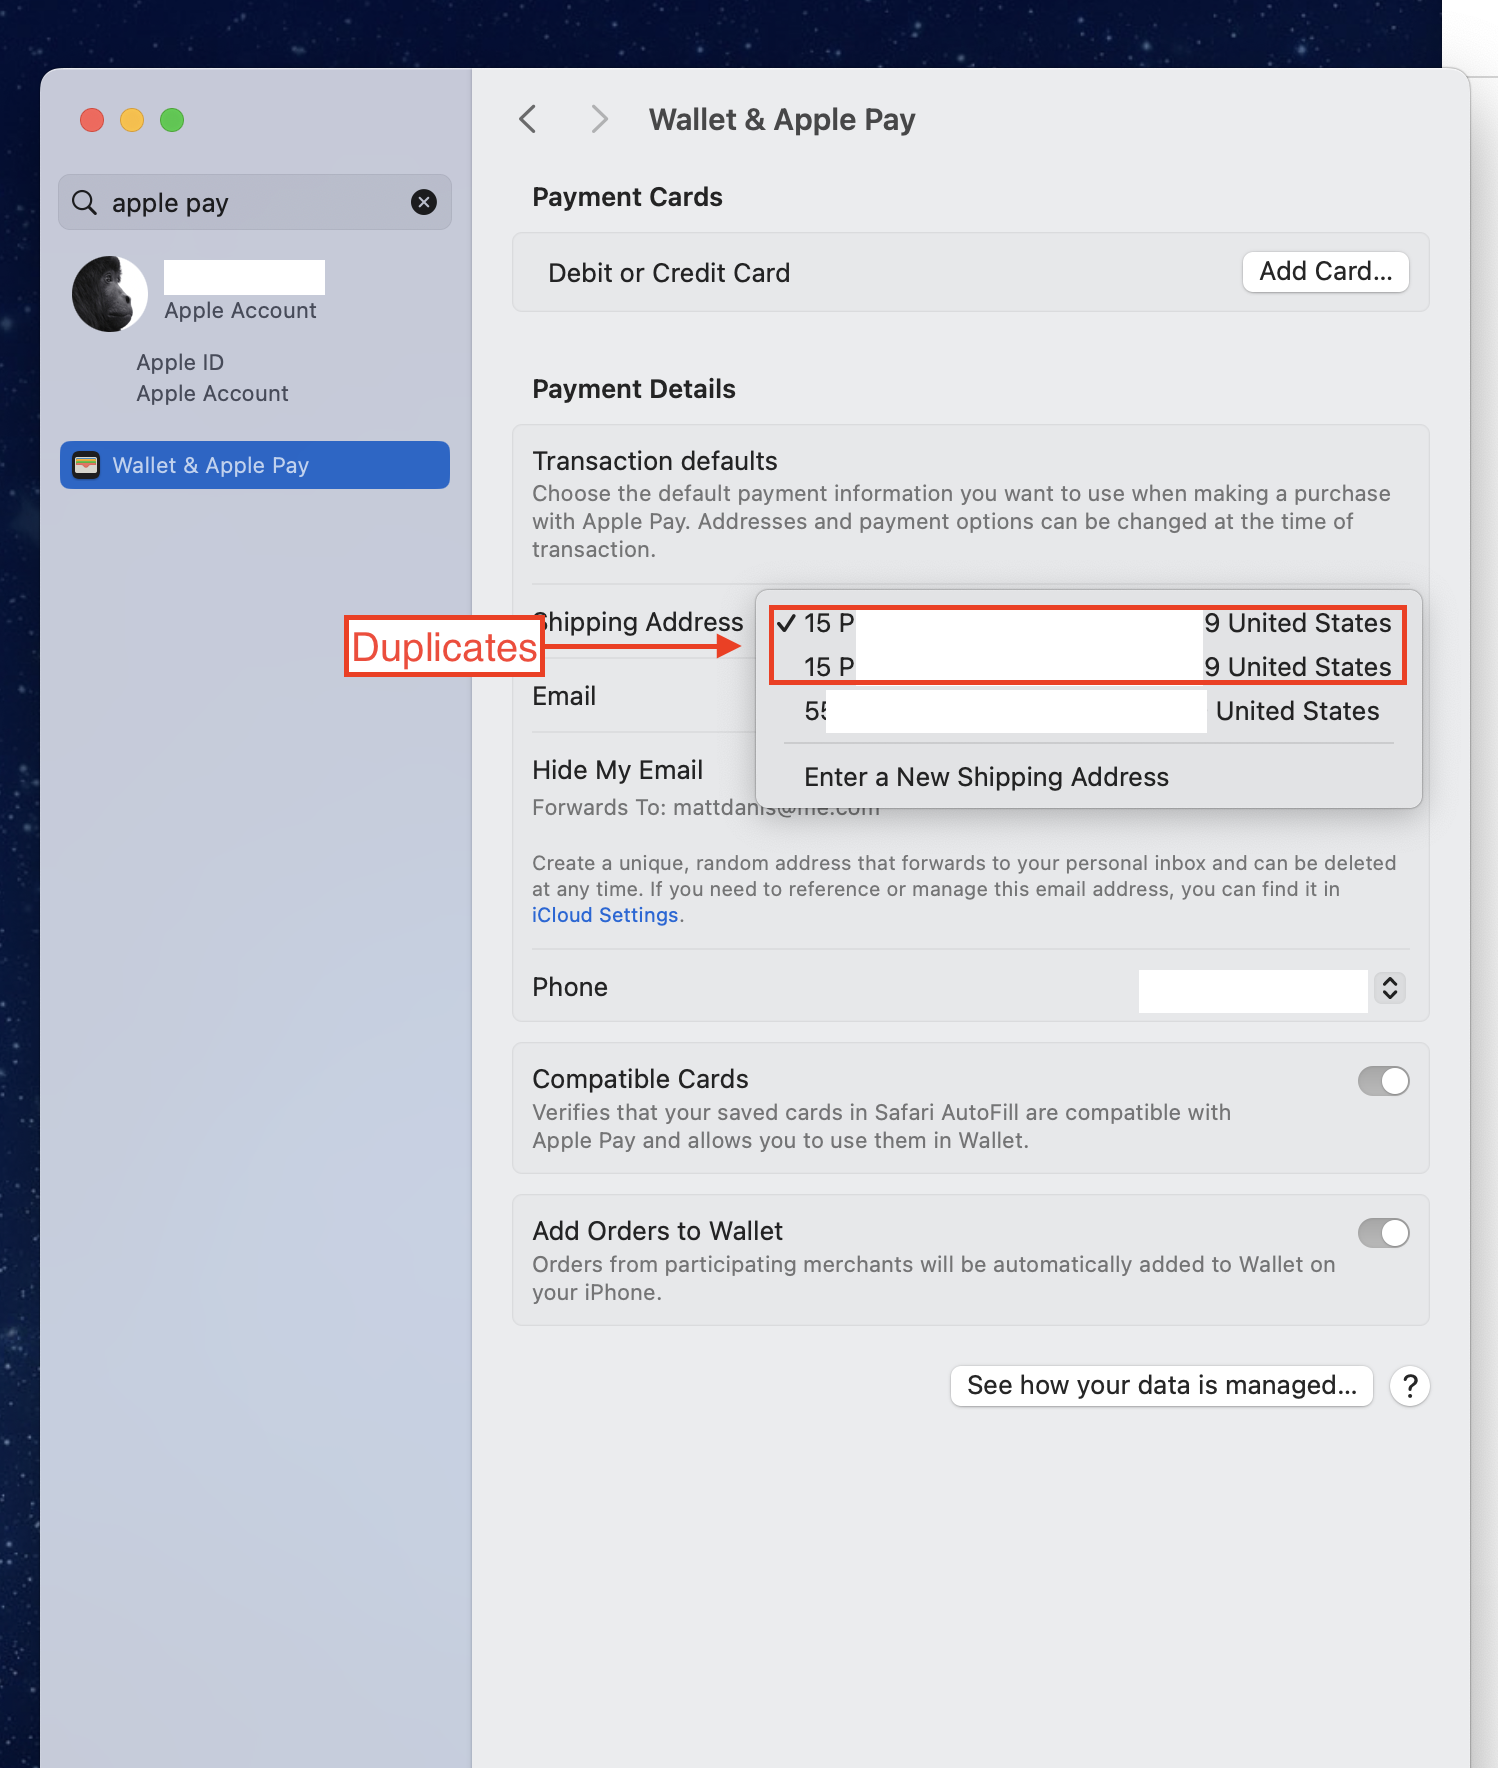
Task: Click the Payment Cards heading
Action: click(x=627, y=197)
